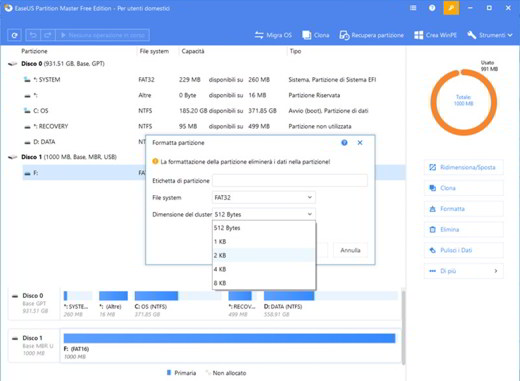
Task: Click the Annulla button
Action: click(350, 250)
